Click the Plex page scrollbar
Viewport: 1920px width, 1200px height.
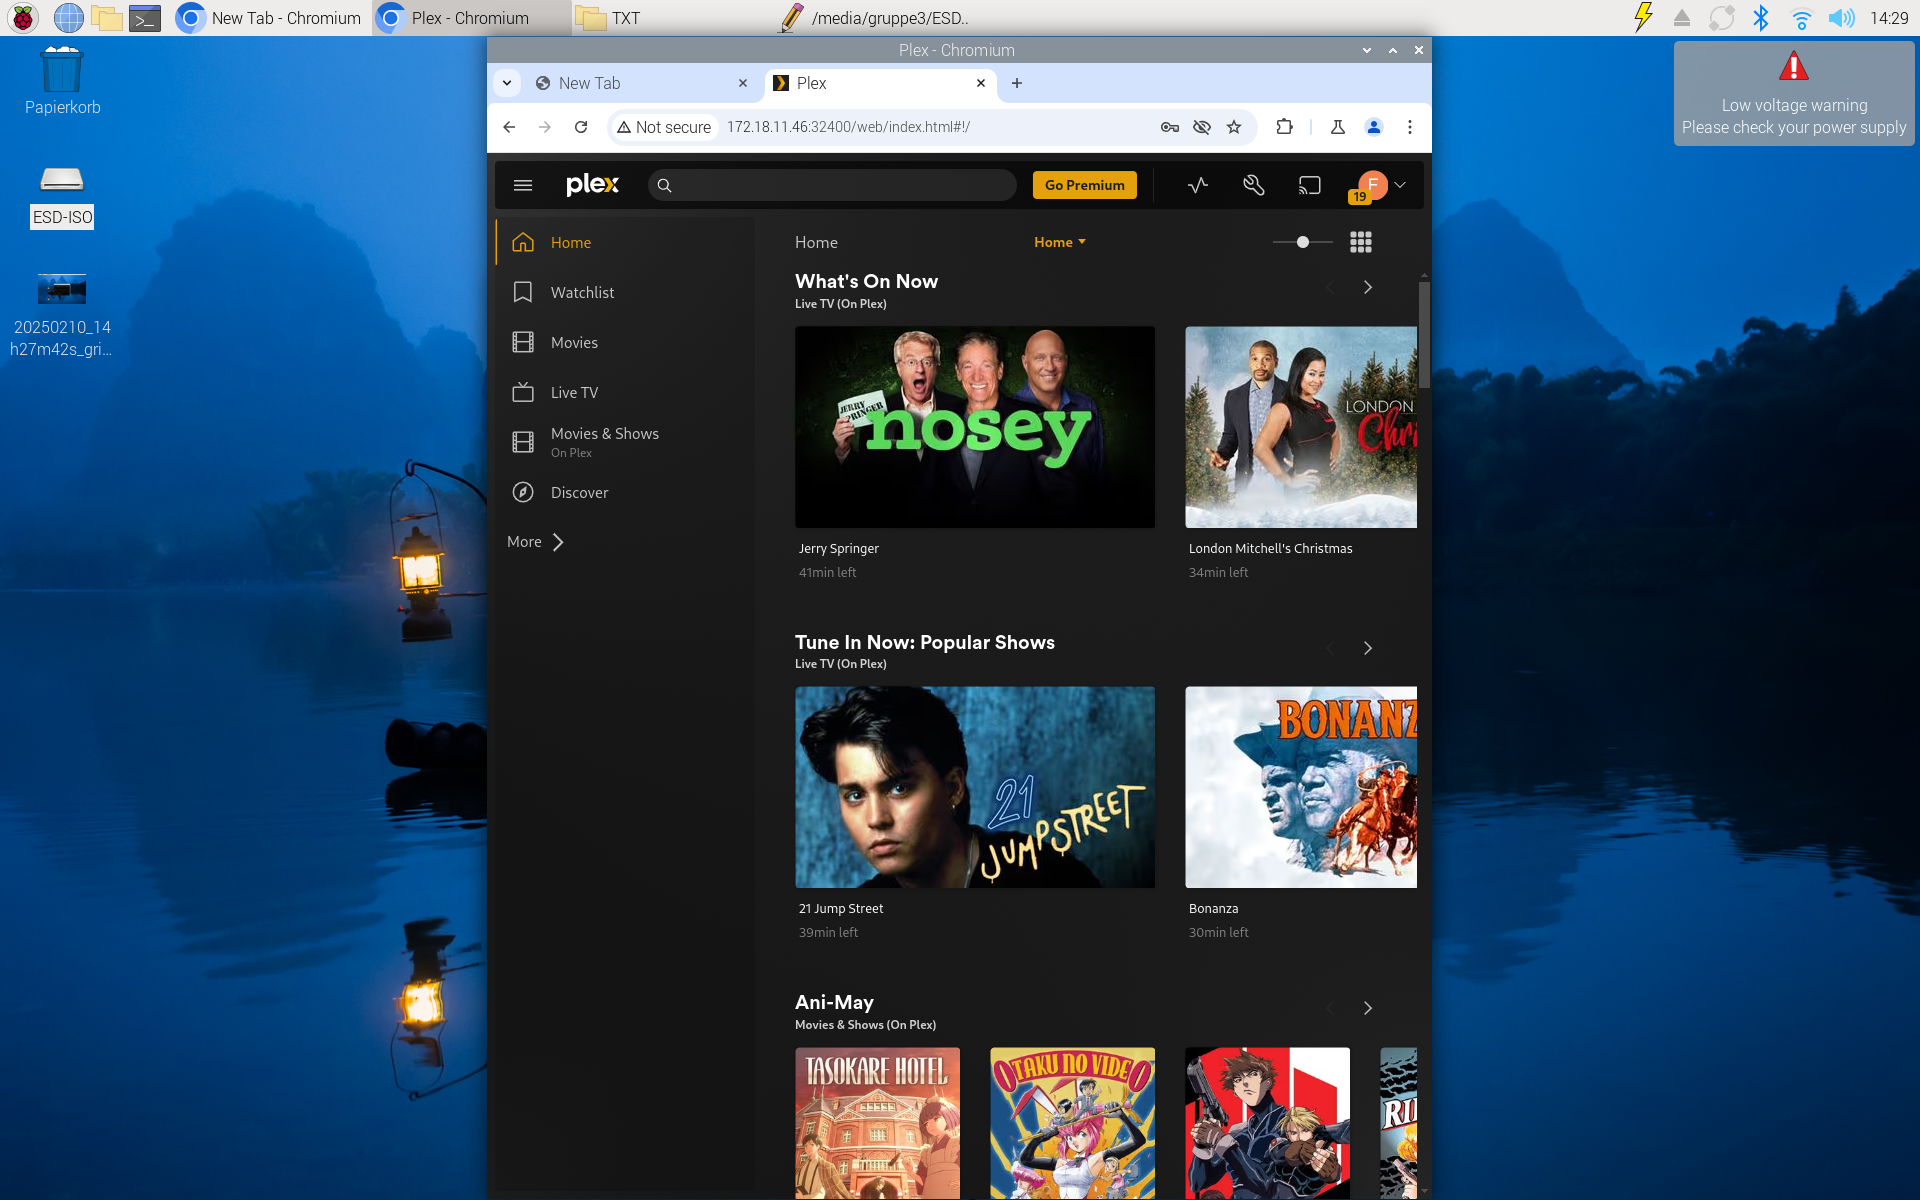coord(1424,335)
